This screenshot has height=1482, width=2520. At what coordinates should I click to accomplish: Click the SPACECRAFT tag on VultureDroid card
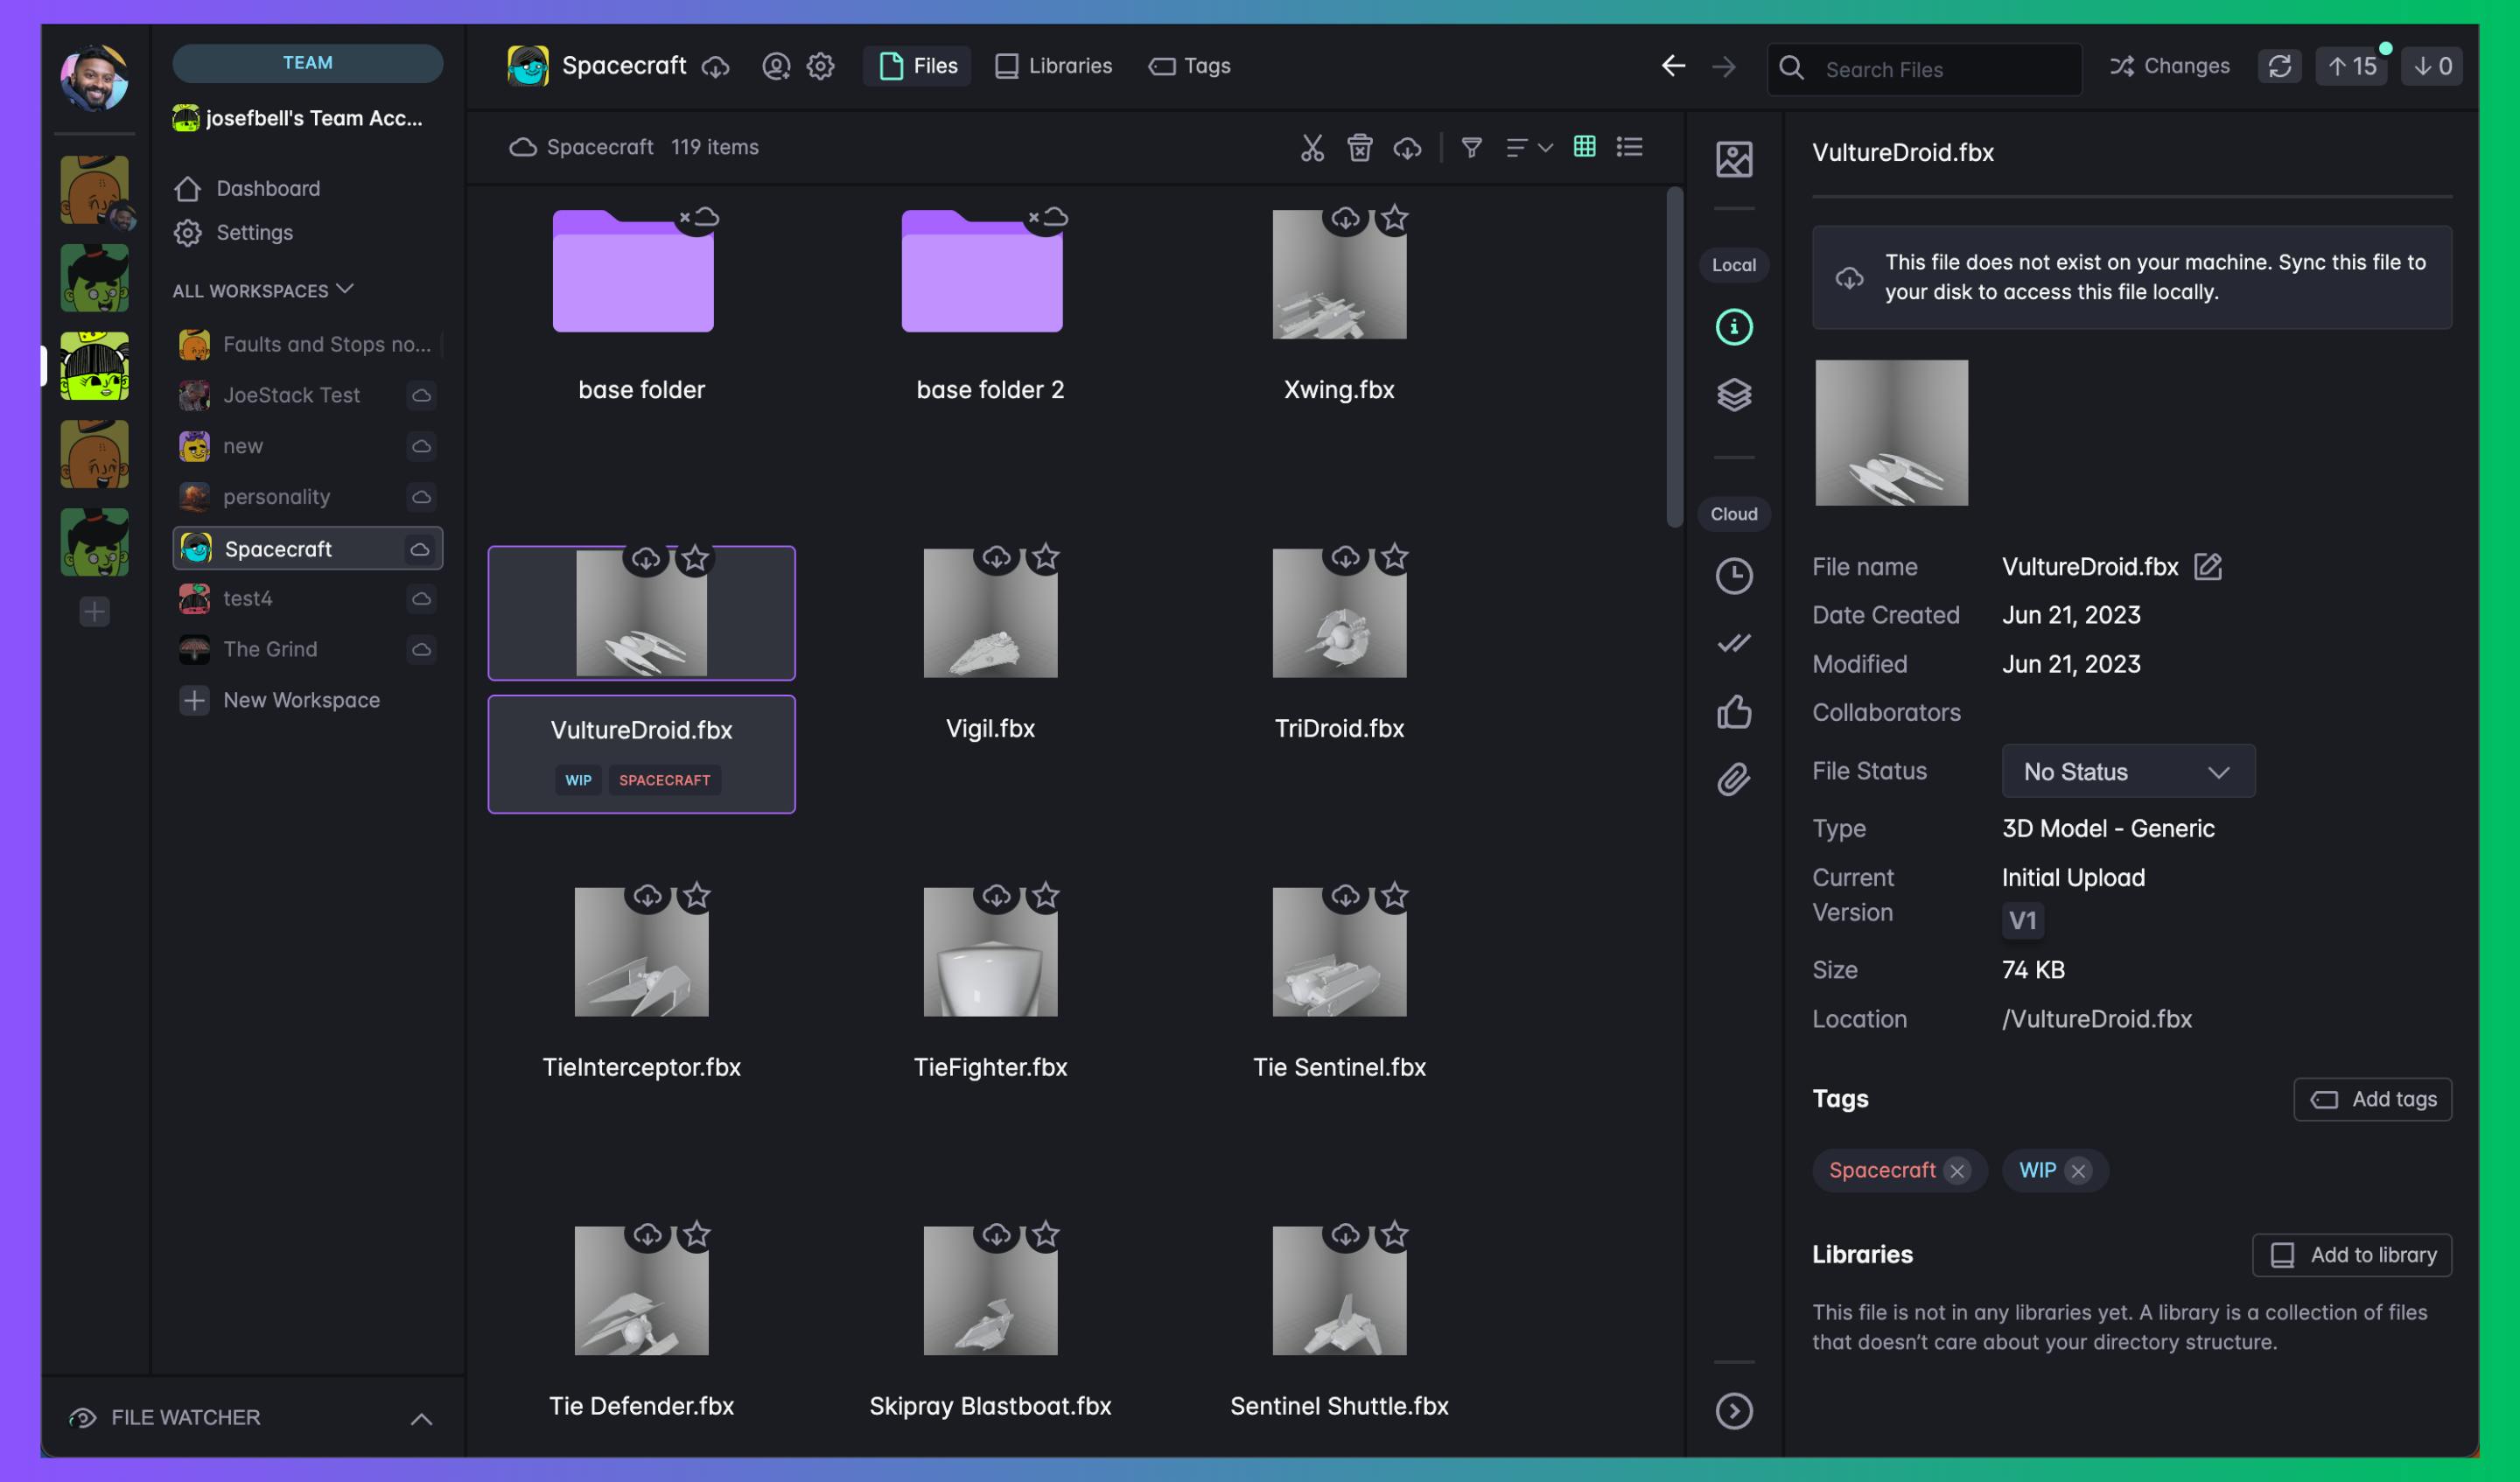pyautogui.click(x=664, y=780)
